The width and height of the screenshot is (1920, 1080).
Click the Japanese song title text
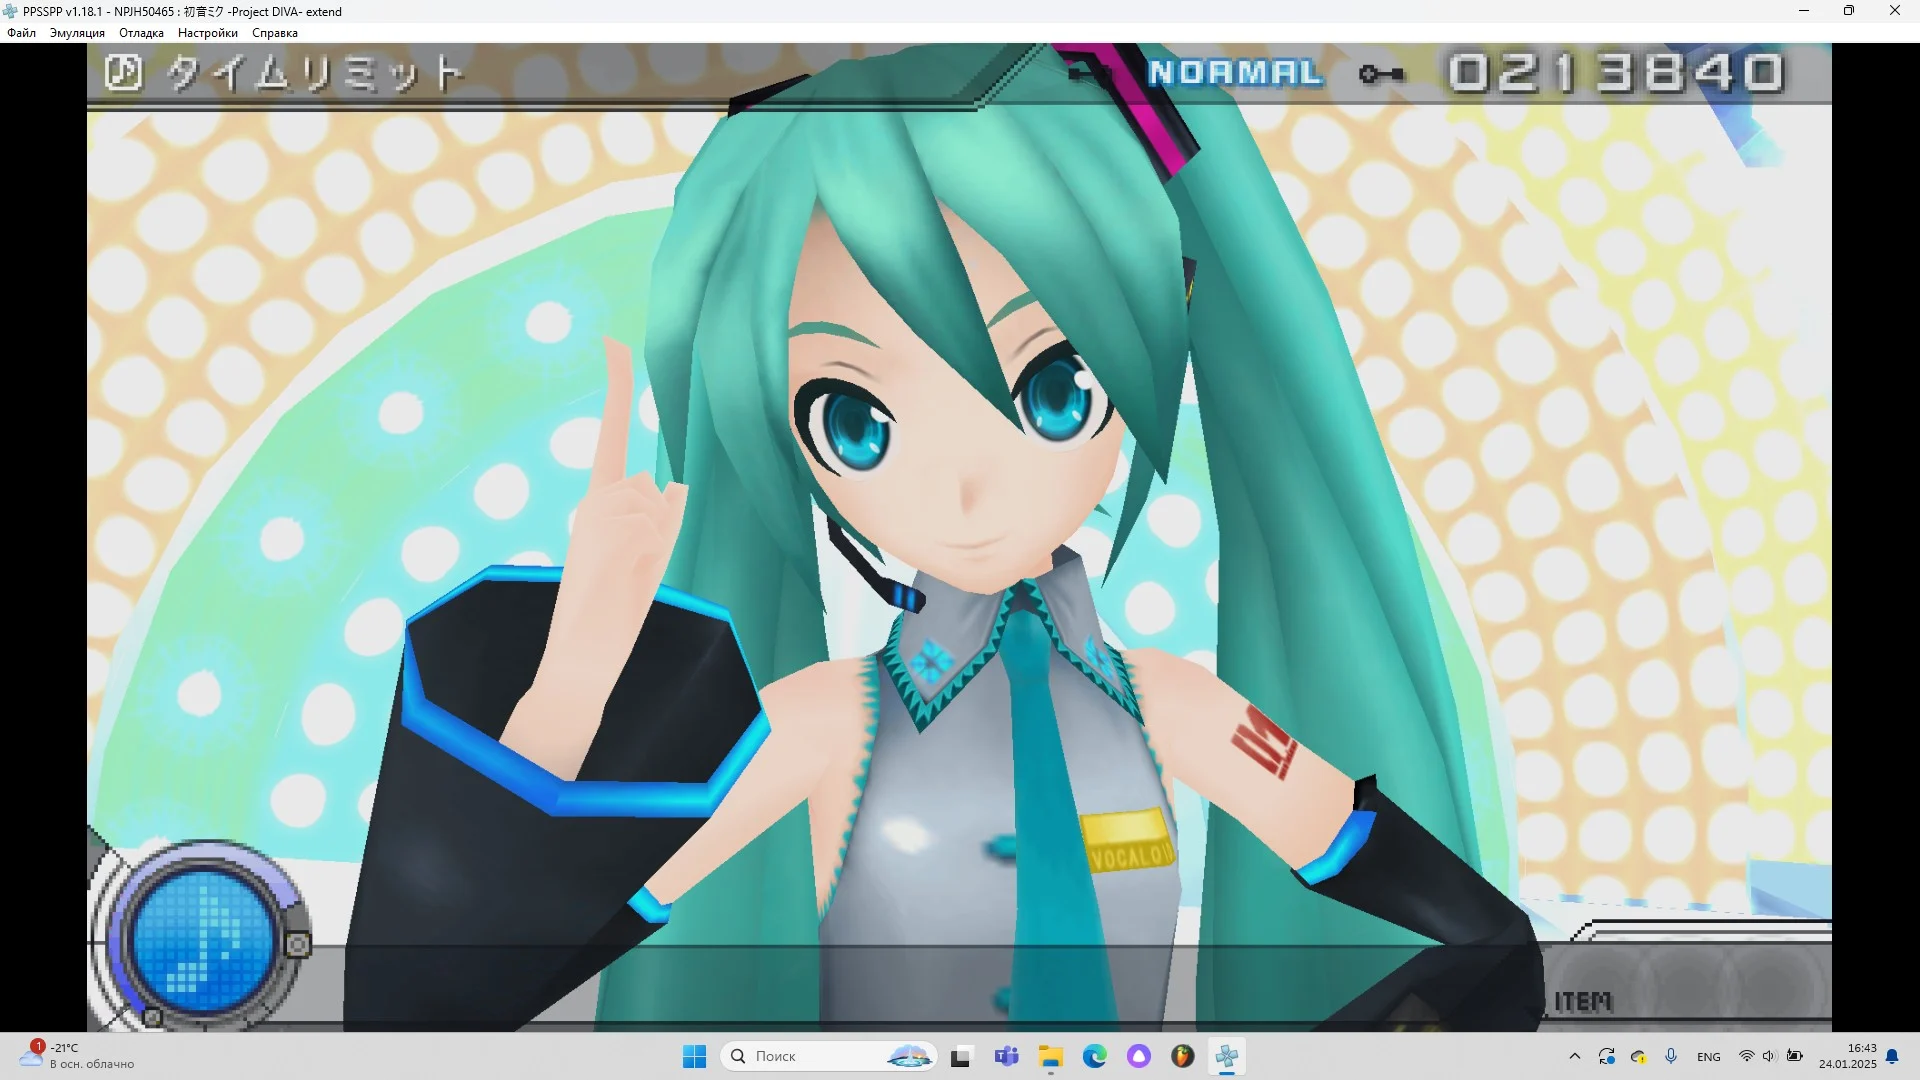pyautogui.click(x=314, y=73)
